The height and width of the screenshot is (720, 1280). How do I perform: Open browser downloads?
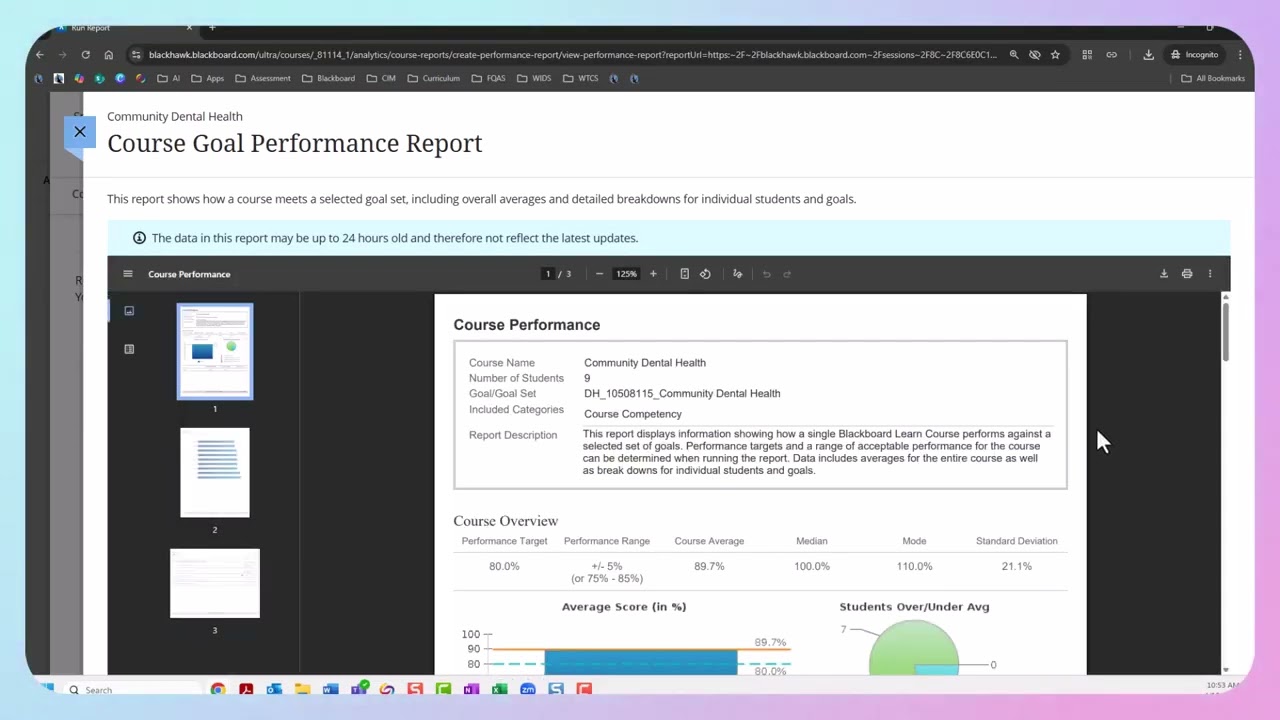point(1148,55)
